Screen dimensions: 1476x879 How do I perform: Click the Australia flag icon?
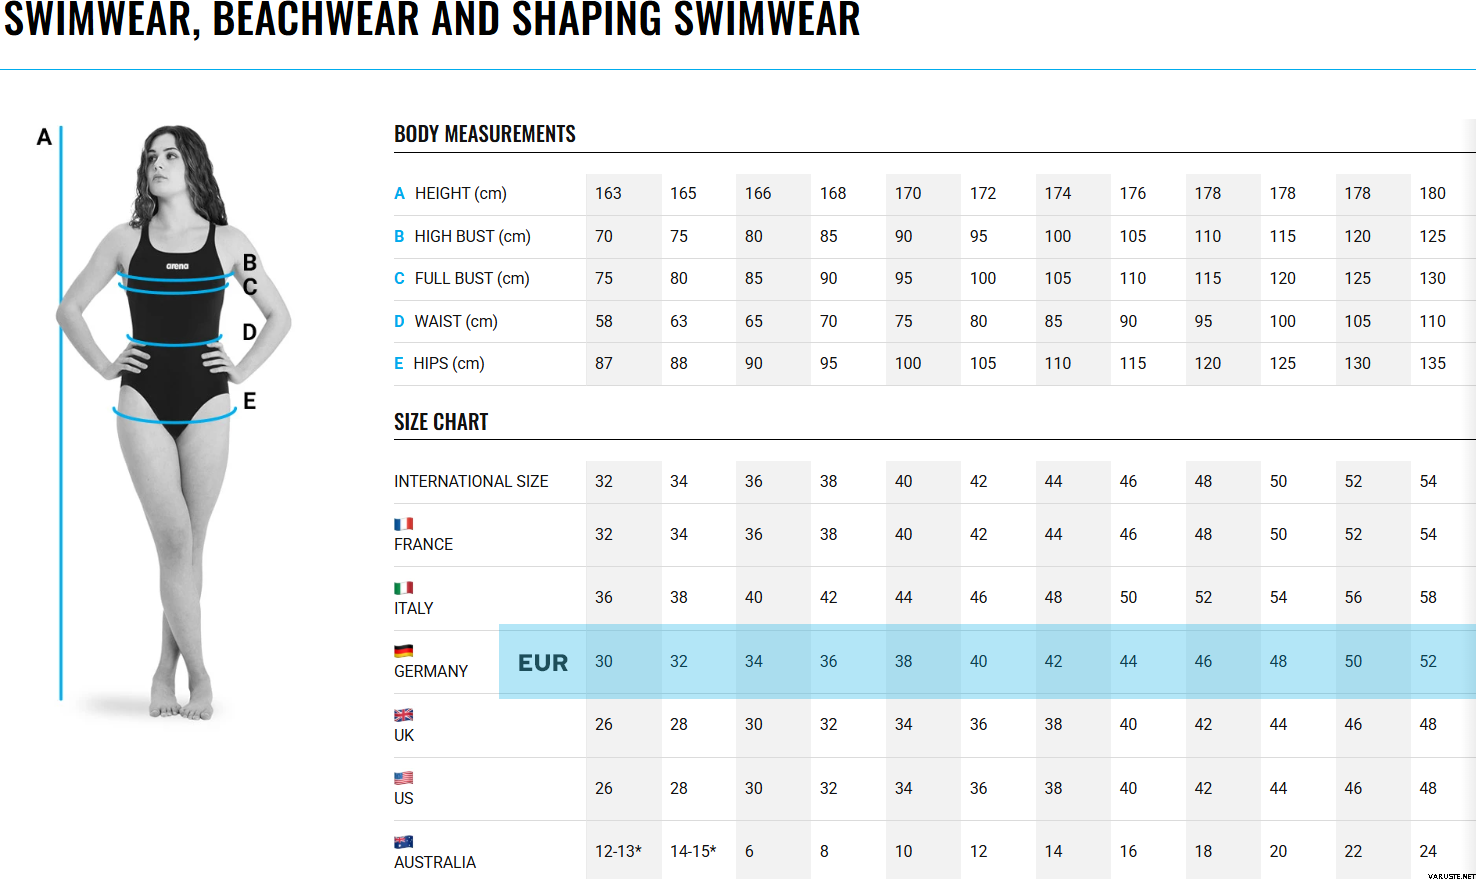[403, 842]
